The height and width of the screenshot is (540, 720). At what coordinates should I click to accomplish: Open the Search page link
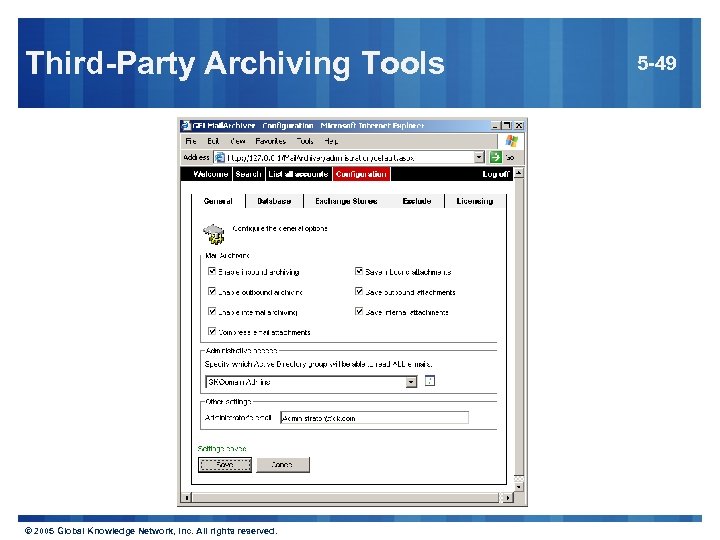pyautogui.click(x=248, y=174)
